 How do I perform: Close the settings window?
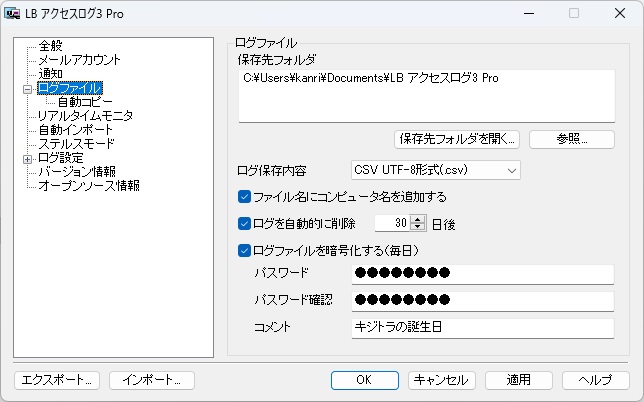(620, 14)
